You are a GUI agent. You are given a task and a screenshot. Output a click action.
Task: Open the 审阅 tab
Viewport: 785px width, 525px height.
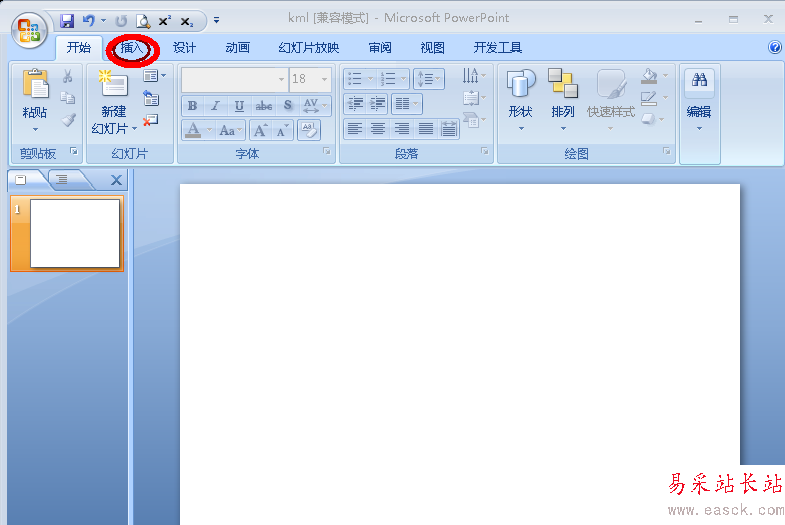[x=380, y=48]
